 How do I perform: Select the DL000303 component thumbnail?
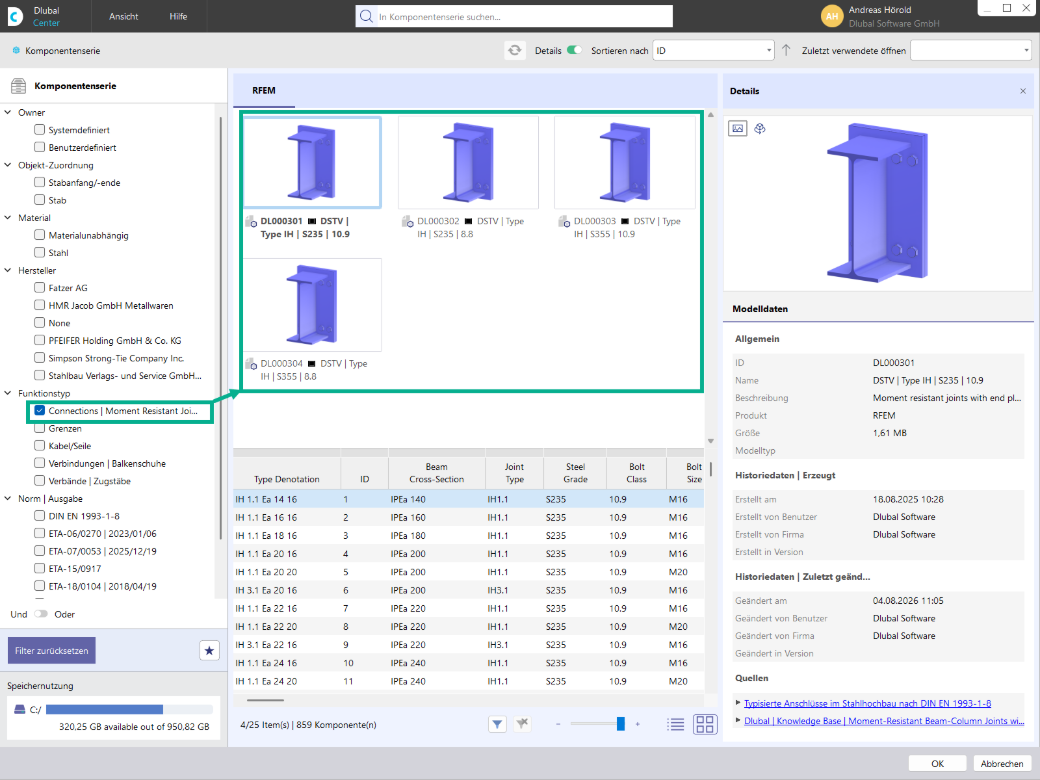coord(625,162)
